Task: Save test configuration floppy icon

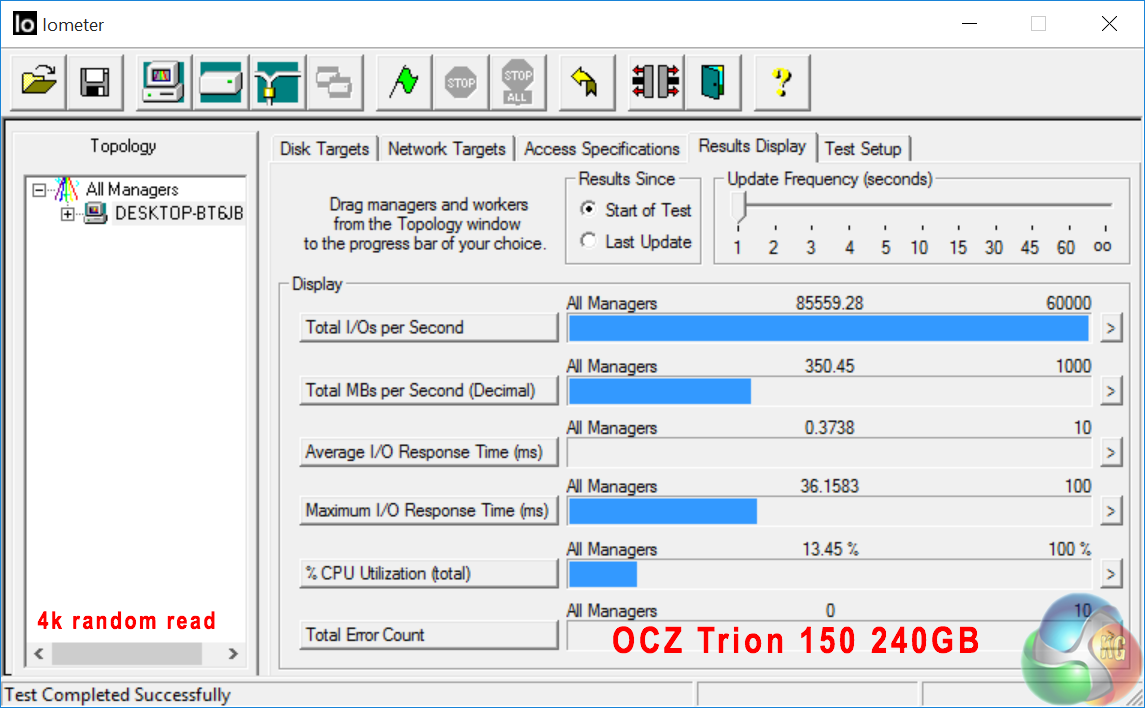Action: coord(95,82)
